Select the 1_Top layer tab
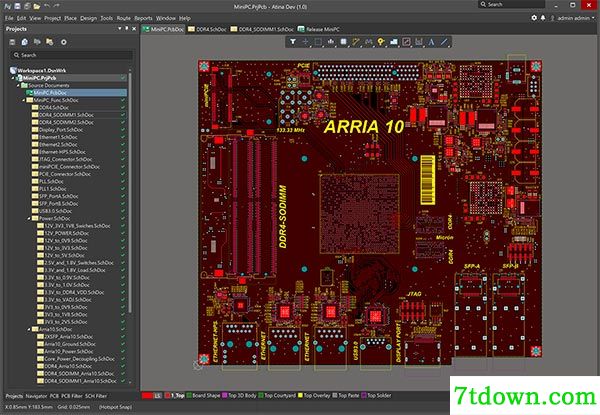Screen dimensions: 600x415 [x=174, y=396]
